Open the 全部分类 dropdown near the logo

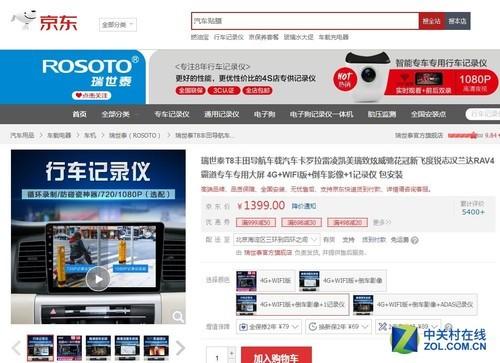[118, 25]
